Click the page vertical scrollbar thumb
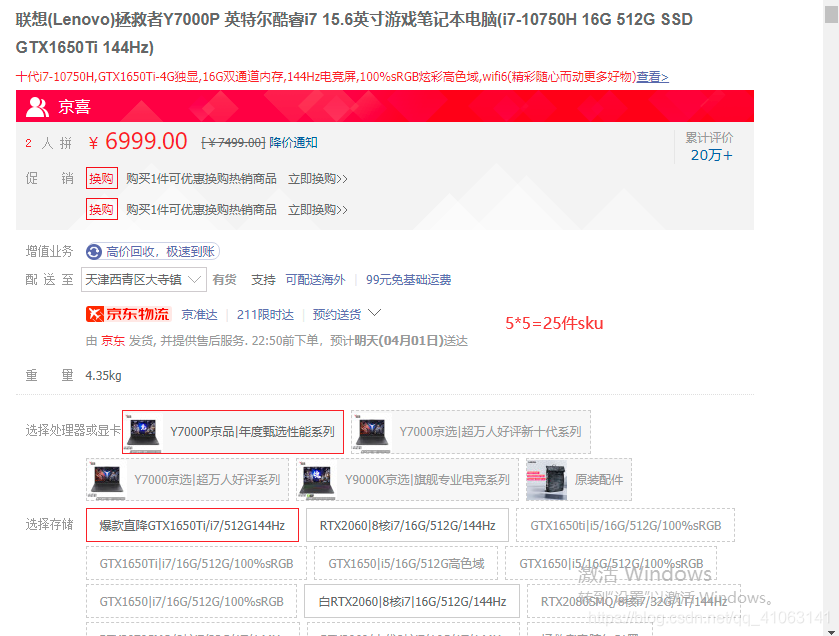Viewport: 839px width, 636px height. (831, 12)
